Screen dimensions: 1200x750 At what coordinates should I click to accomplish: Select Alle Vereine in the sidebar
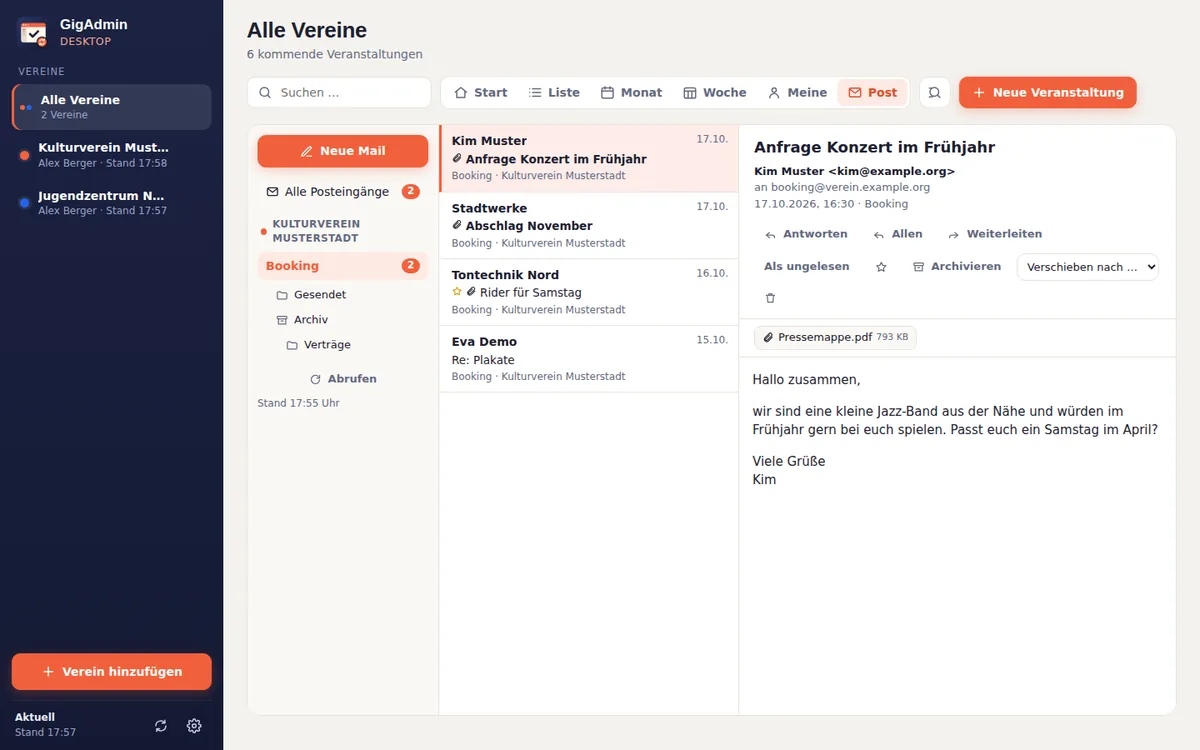(x=112, y=107)
